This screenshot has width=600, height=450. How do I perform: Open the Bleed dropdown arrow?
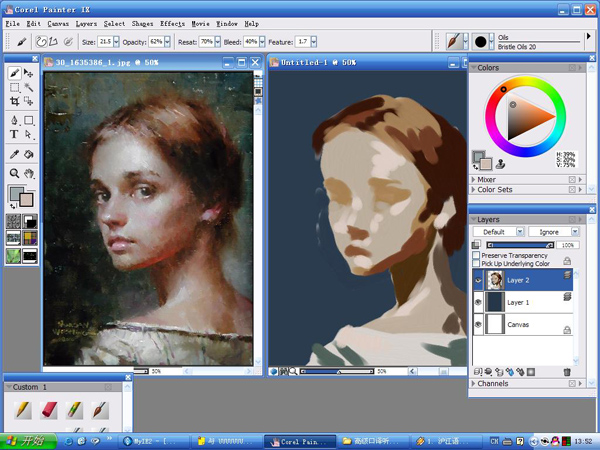(x=262, y=42)
